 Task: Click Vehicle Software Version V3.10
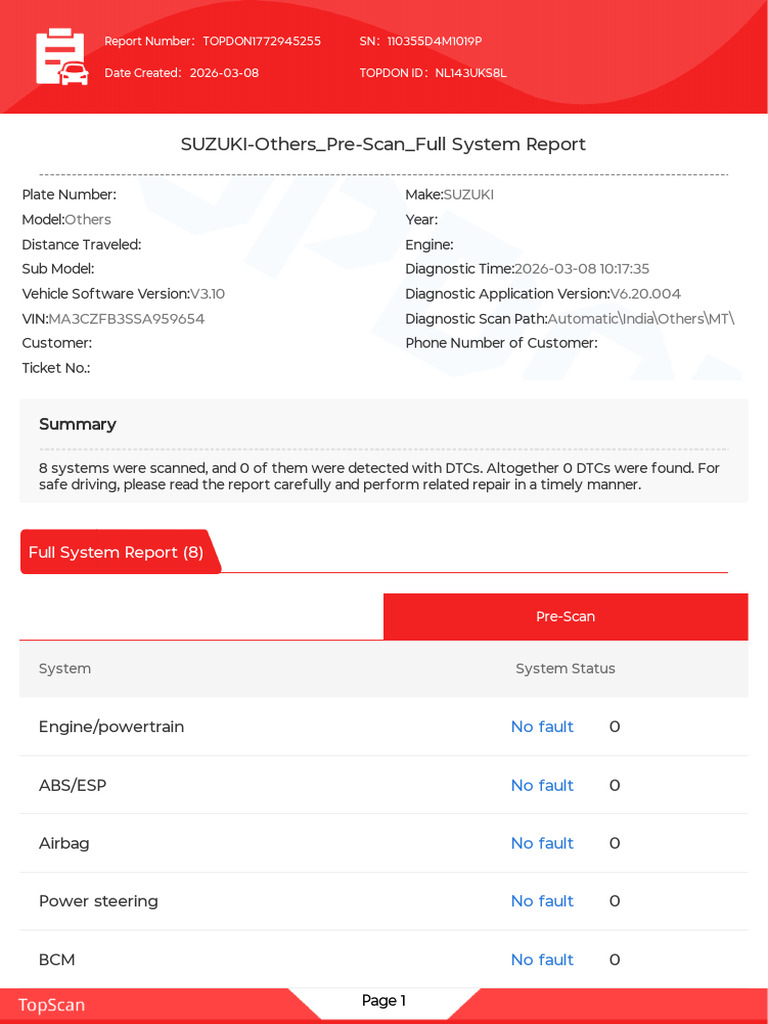(x=208, y=294)
